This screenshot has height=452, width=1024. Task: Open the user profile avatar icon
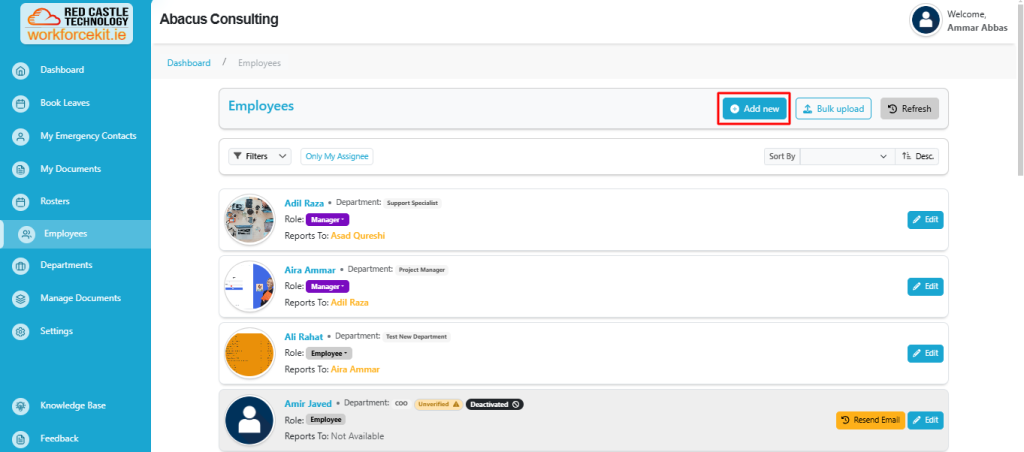926,20
